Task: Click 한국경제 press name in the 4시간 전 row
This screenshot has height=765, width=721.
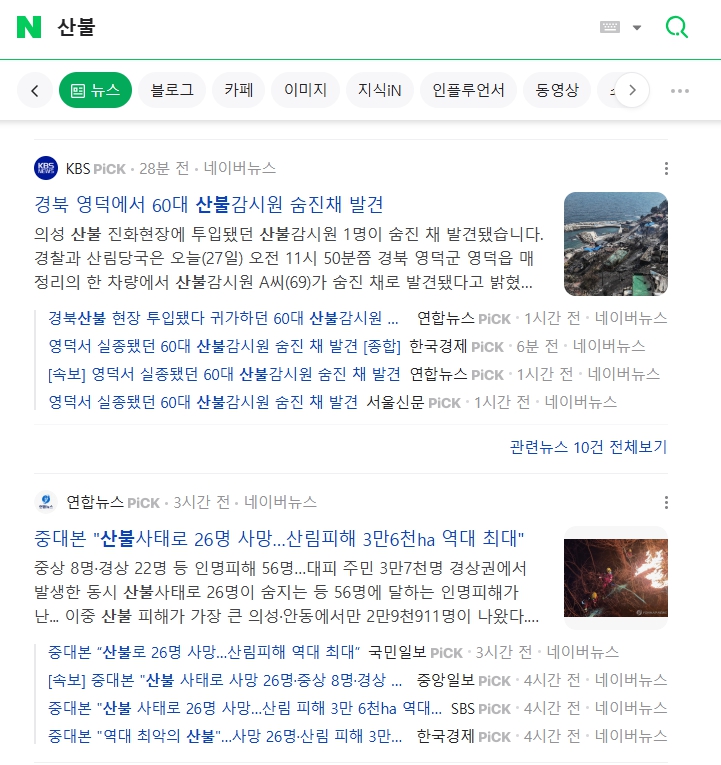Action: tap(445, 736)
